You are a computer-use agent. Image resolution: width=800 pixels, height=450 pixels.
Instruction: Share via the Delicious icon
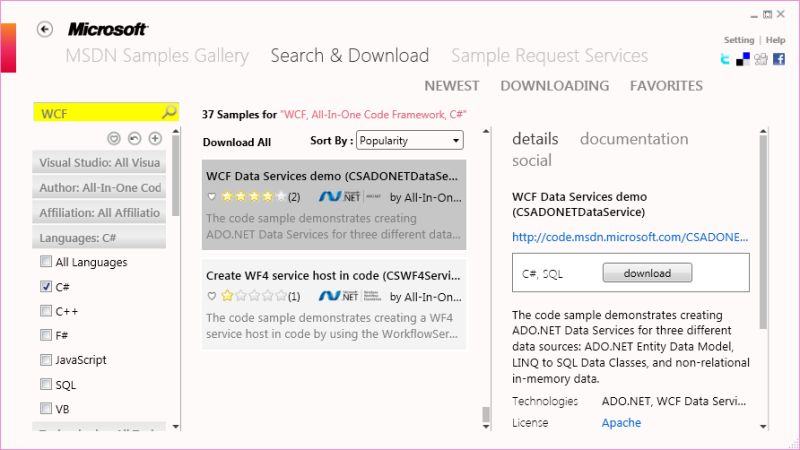[x=743, y=59]
